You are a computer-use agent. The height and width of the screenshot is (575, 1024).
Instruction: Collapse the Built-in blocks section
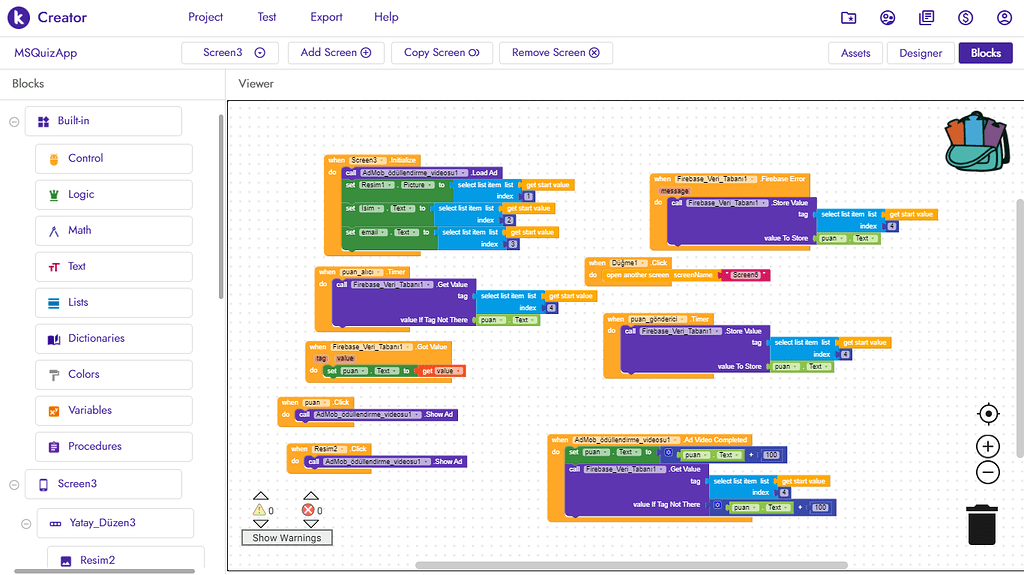(x=14, y=122)
